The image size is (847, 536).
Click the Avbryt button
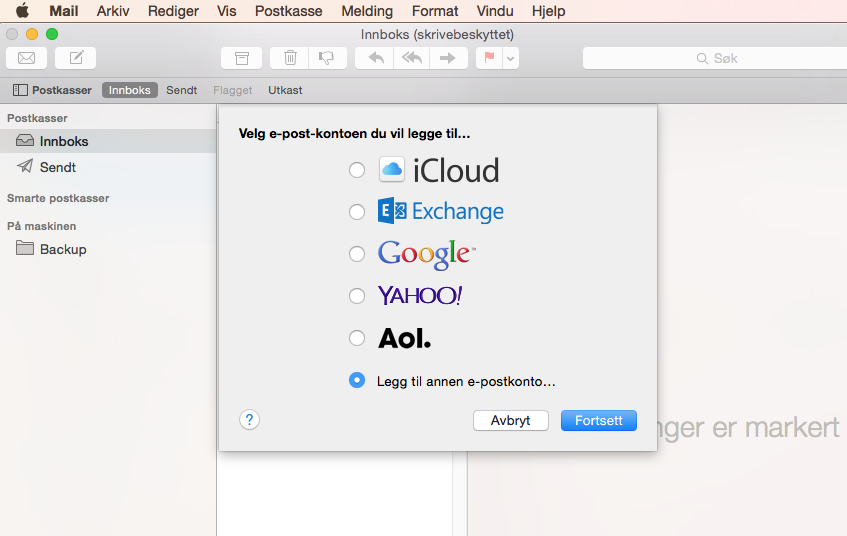coord(510,420)
